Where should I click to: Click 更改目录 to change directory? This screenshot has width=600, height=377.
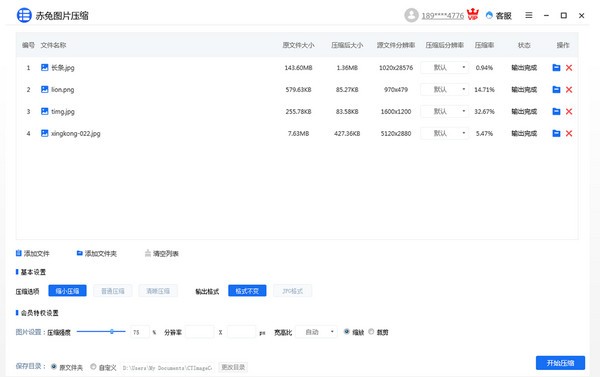click(x=233, y=367)
